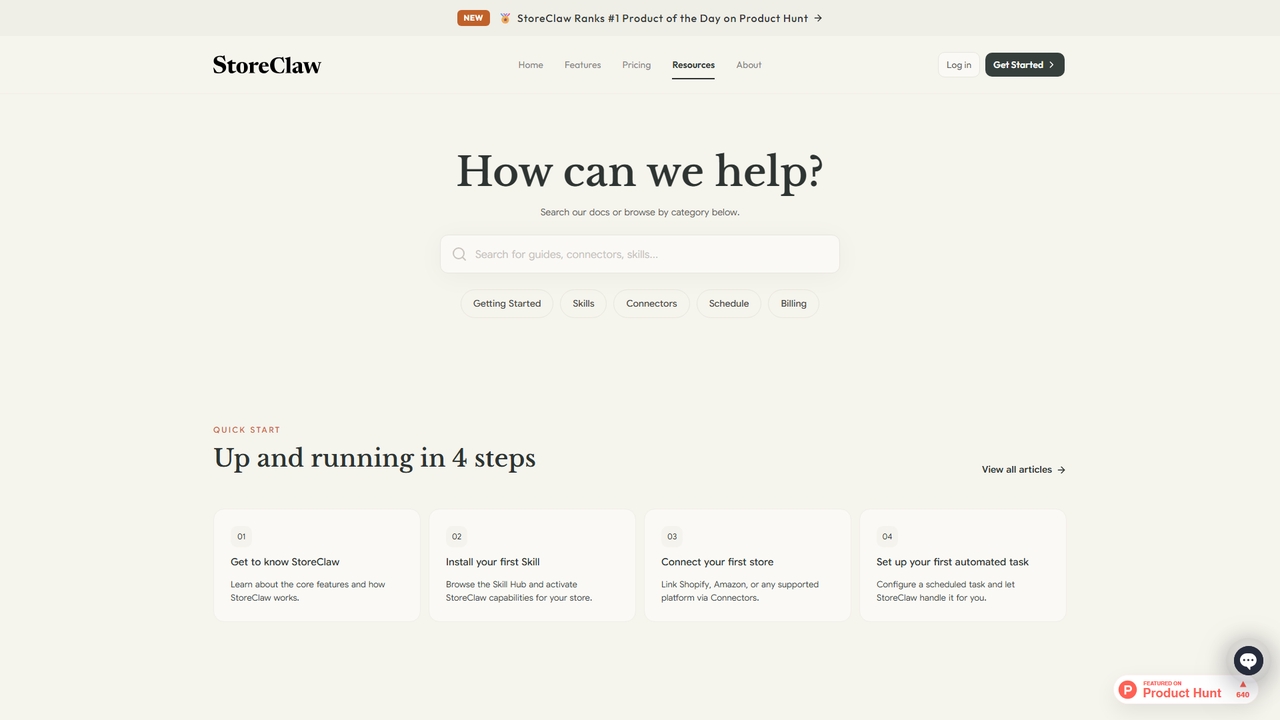This screenshot has height=720, width=1280.
Task: Open the View all articles link
Action: [x=1024, y=470]
